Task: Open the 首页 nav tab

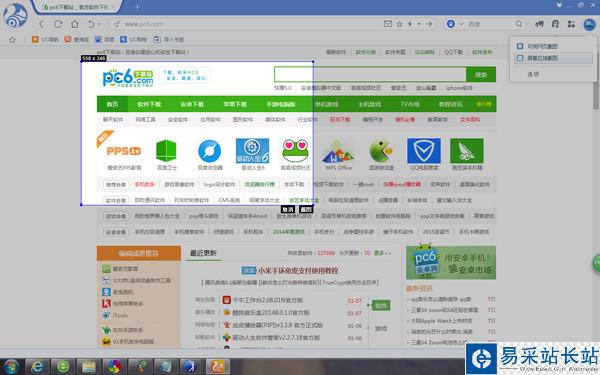Action: pos(112,104)
